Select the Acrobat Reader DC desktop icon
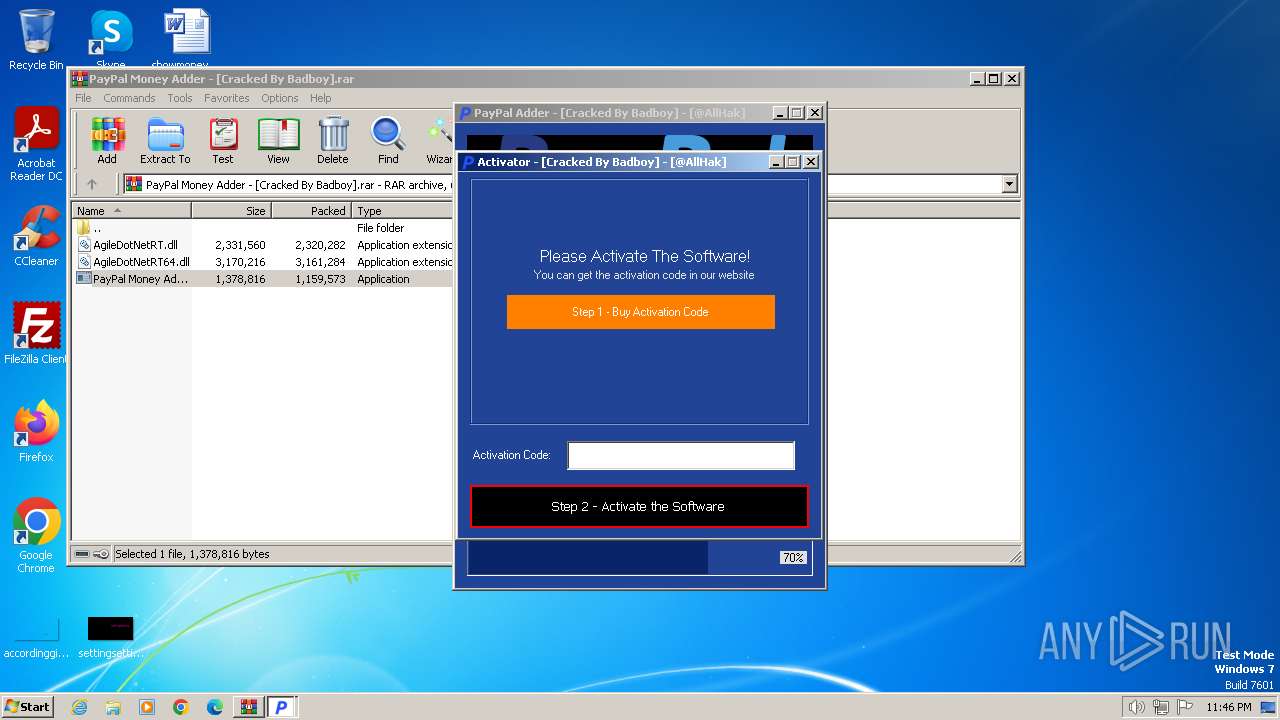Screen dimensions: 1280x720 [36, 145]
